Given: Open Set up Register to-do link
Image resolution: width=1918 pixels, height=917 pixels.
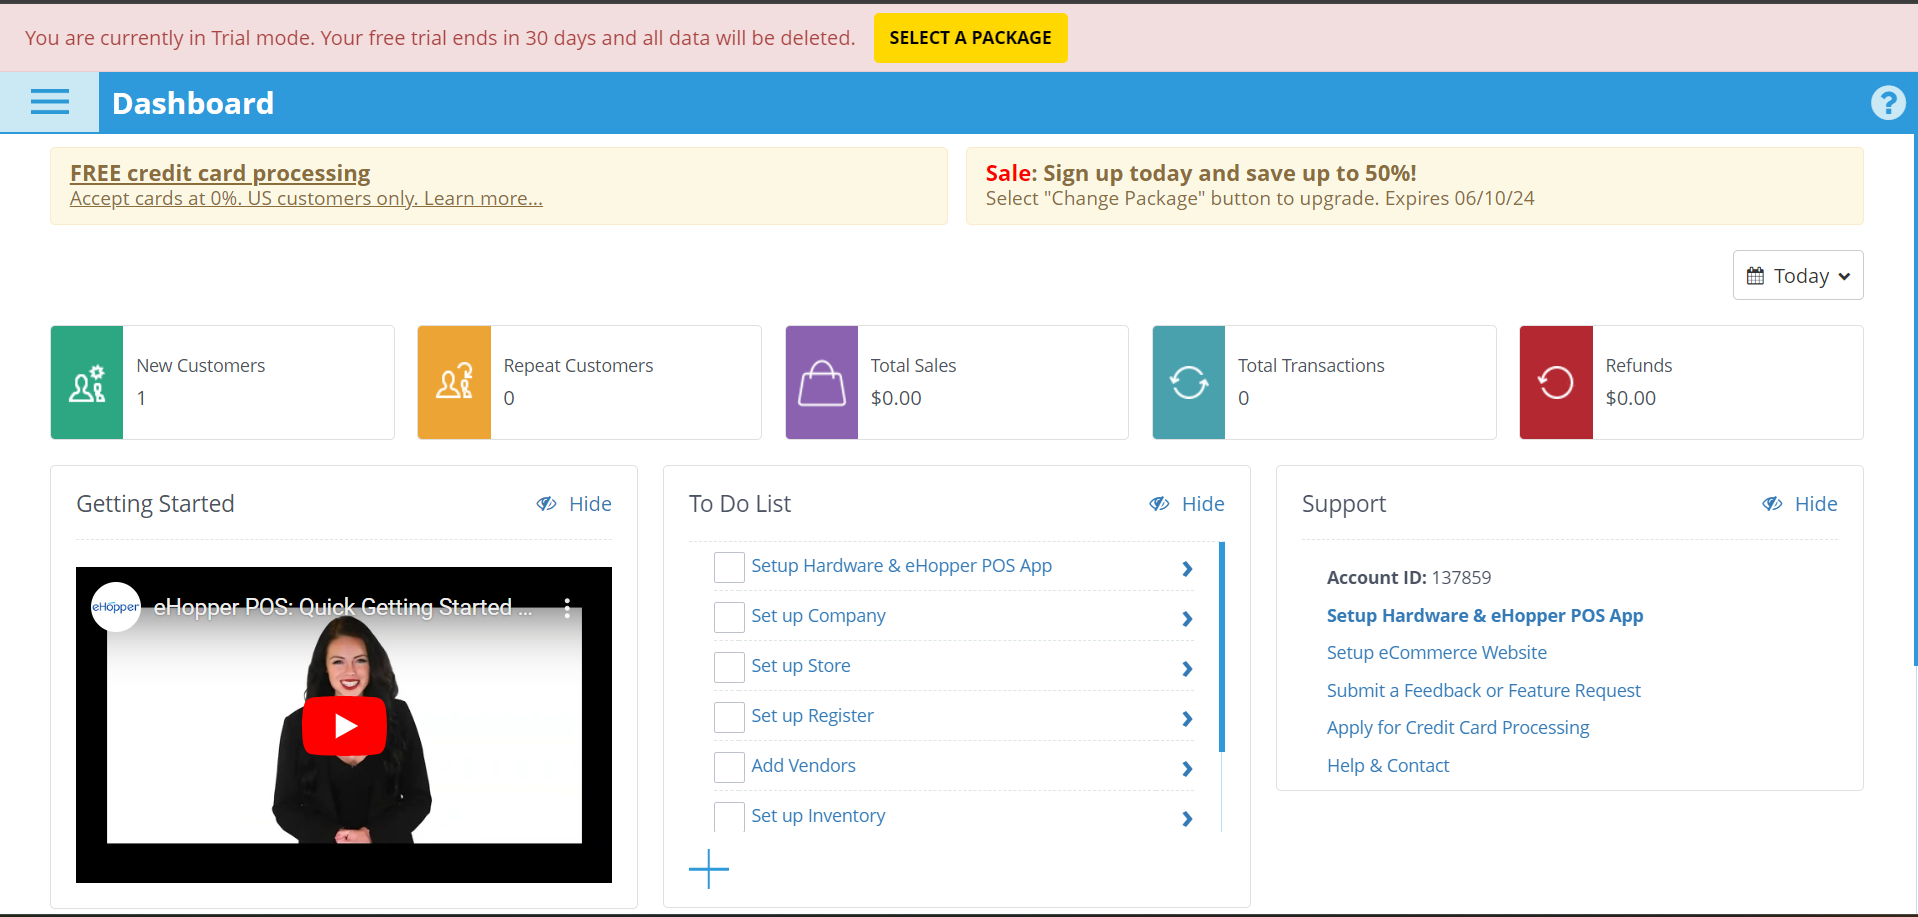Looking at the screenshot, I should pyautogui.click(x=812, y=716).
